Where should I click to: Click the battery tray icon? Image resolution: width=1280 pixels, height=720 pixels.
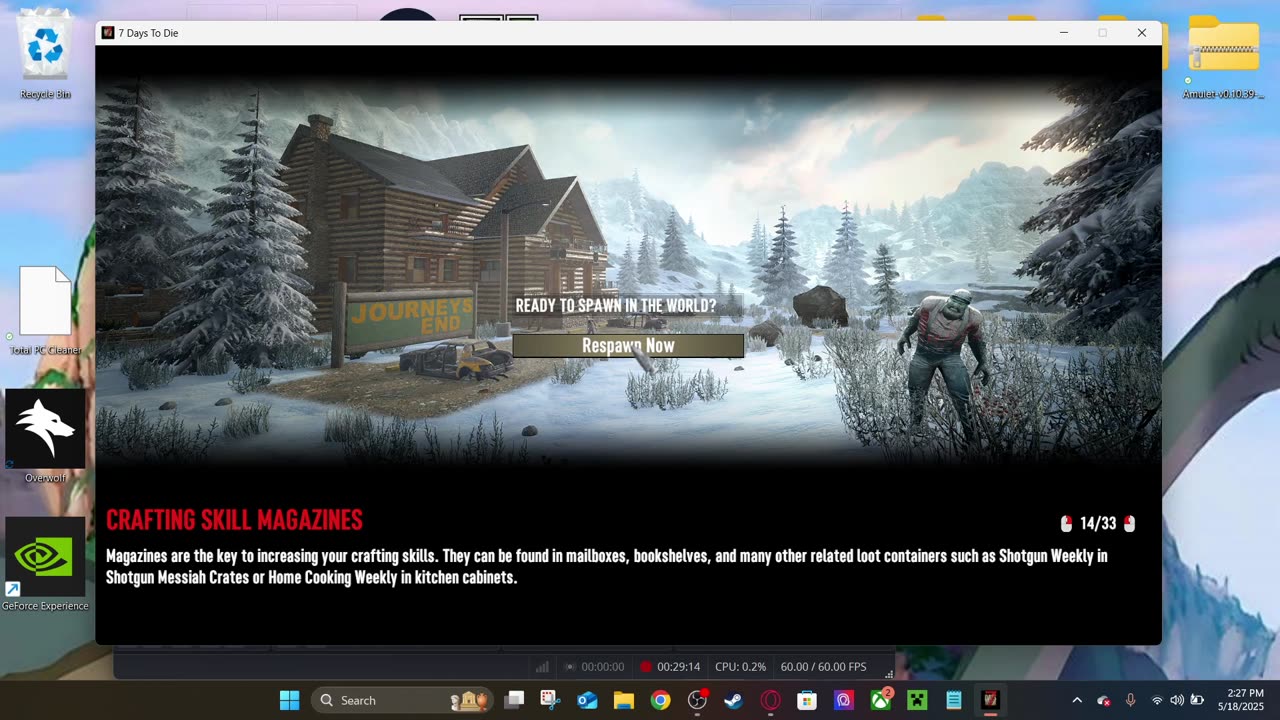click(x=1197, y=700)
